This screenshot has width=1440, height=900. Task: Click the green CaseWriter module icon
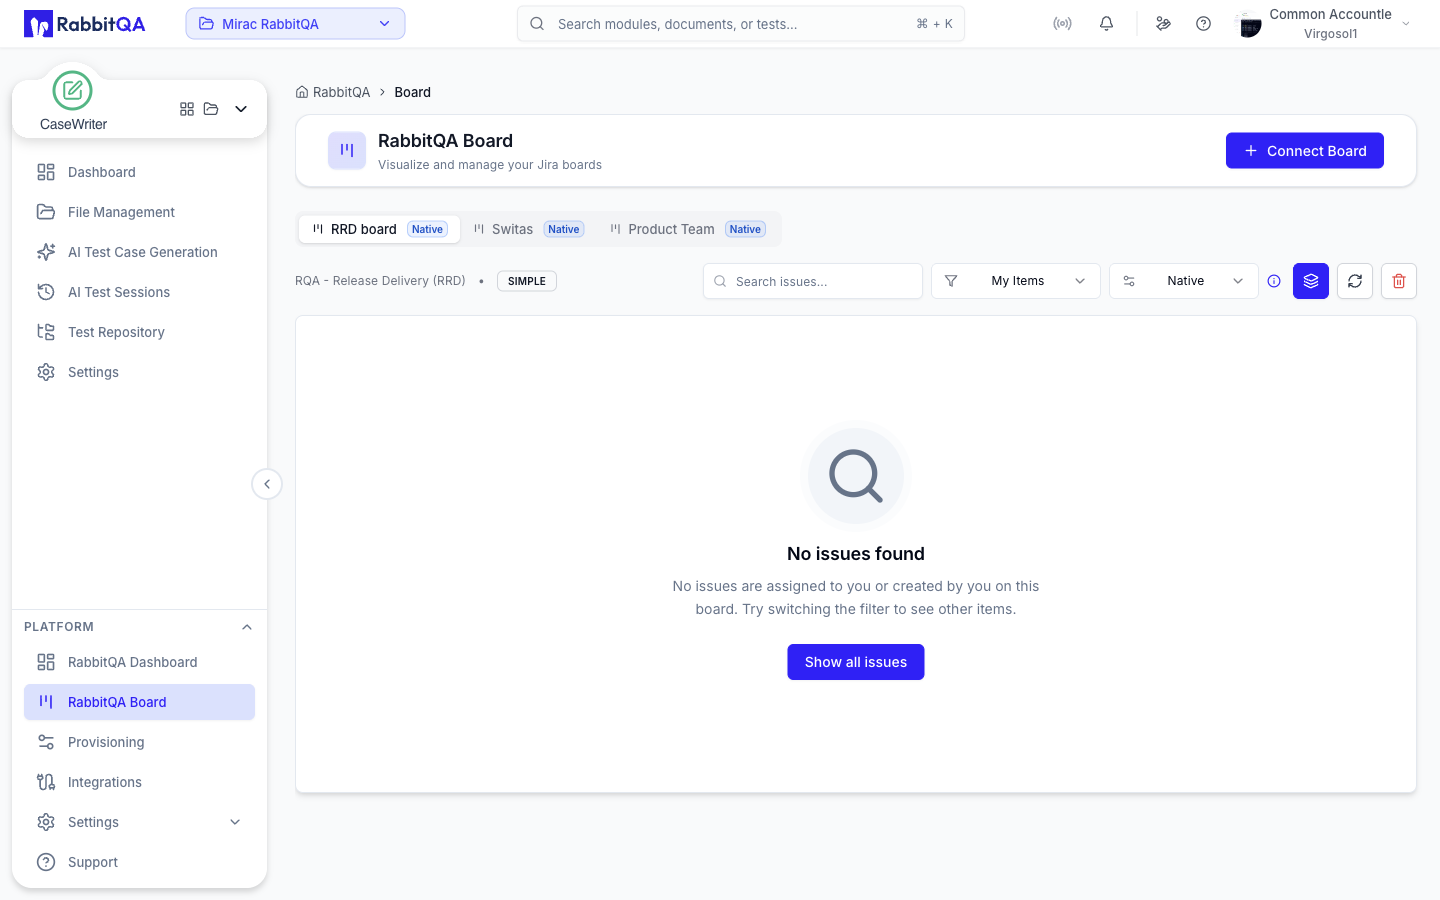72,91
